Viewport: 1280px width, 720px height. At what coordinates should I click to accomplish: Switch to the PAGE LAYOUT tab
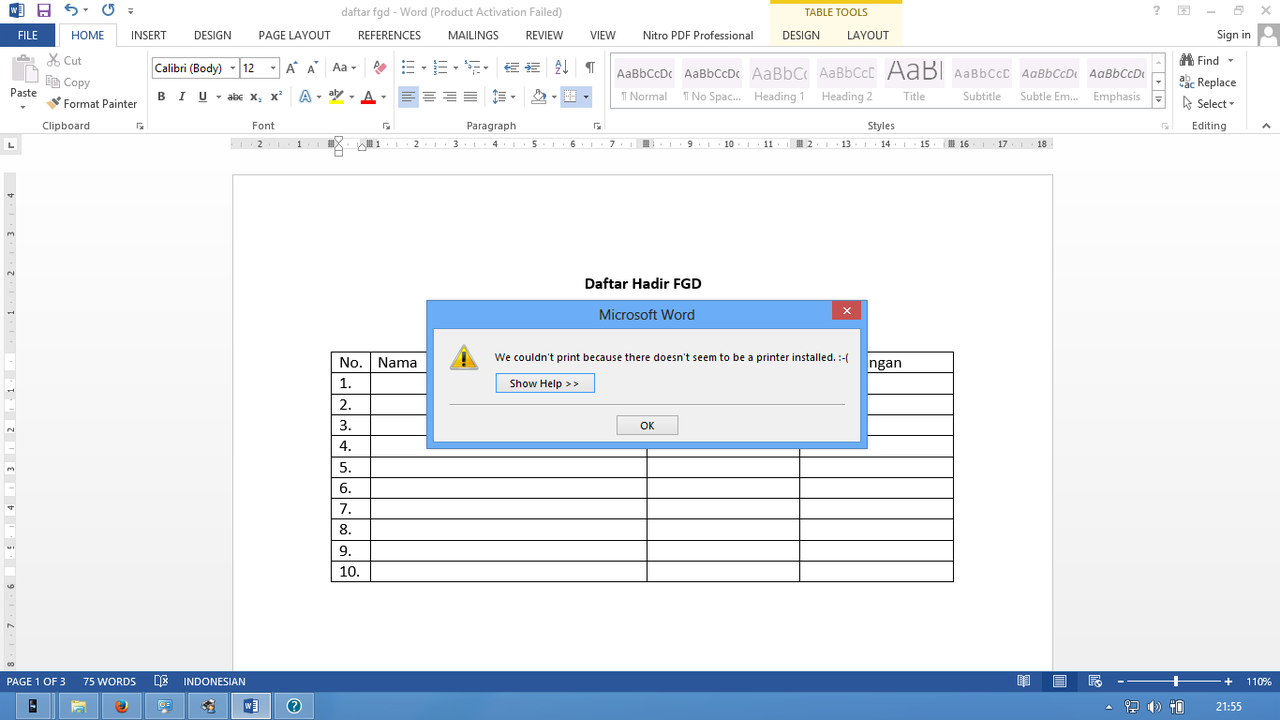click(x=294, y=35)
